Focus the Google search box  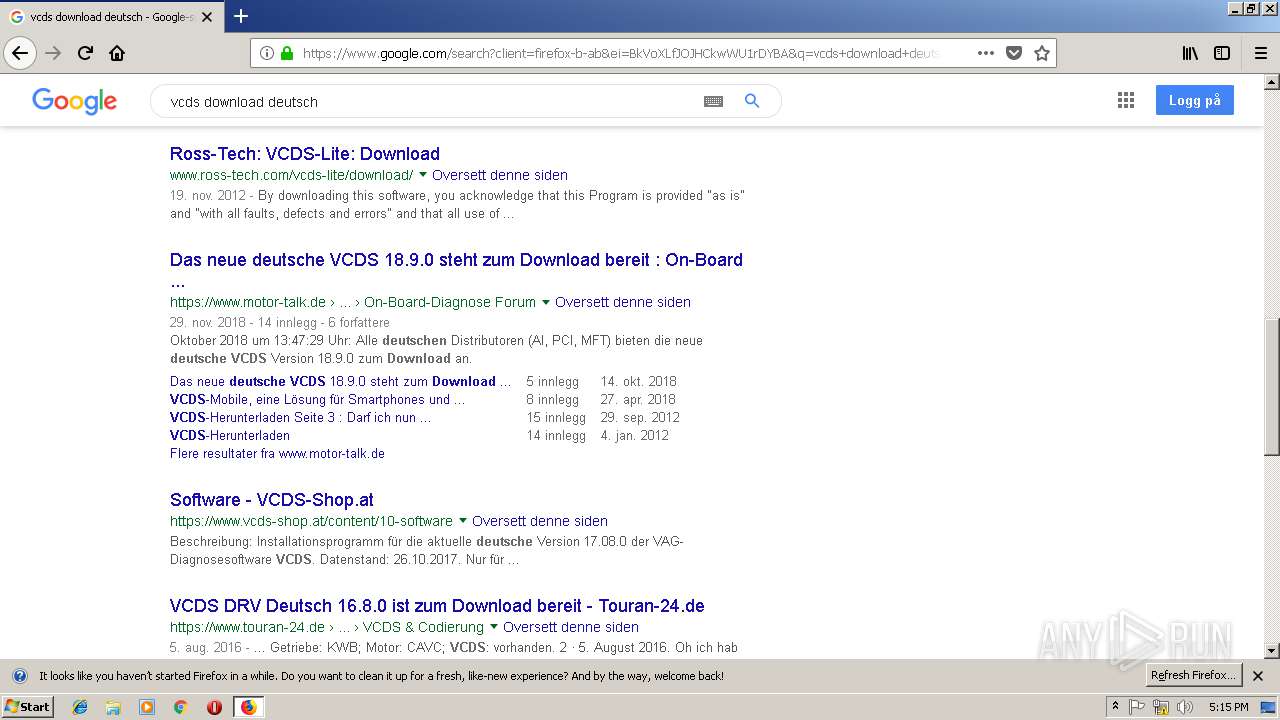tap(430, 101)
